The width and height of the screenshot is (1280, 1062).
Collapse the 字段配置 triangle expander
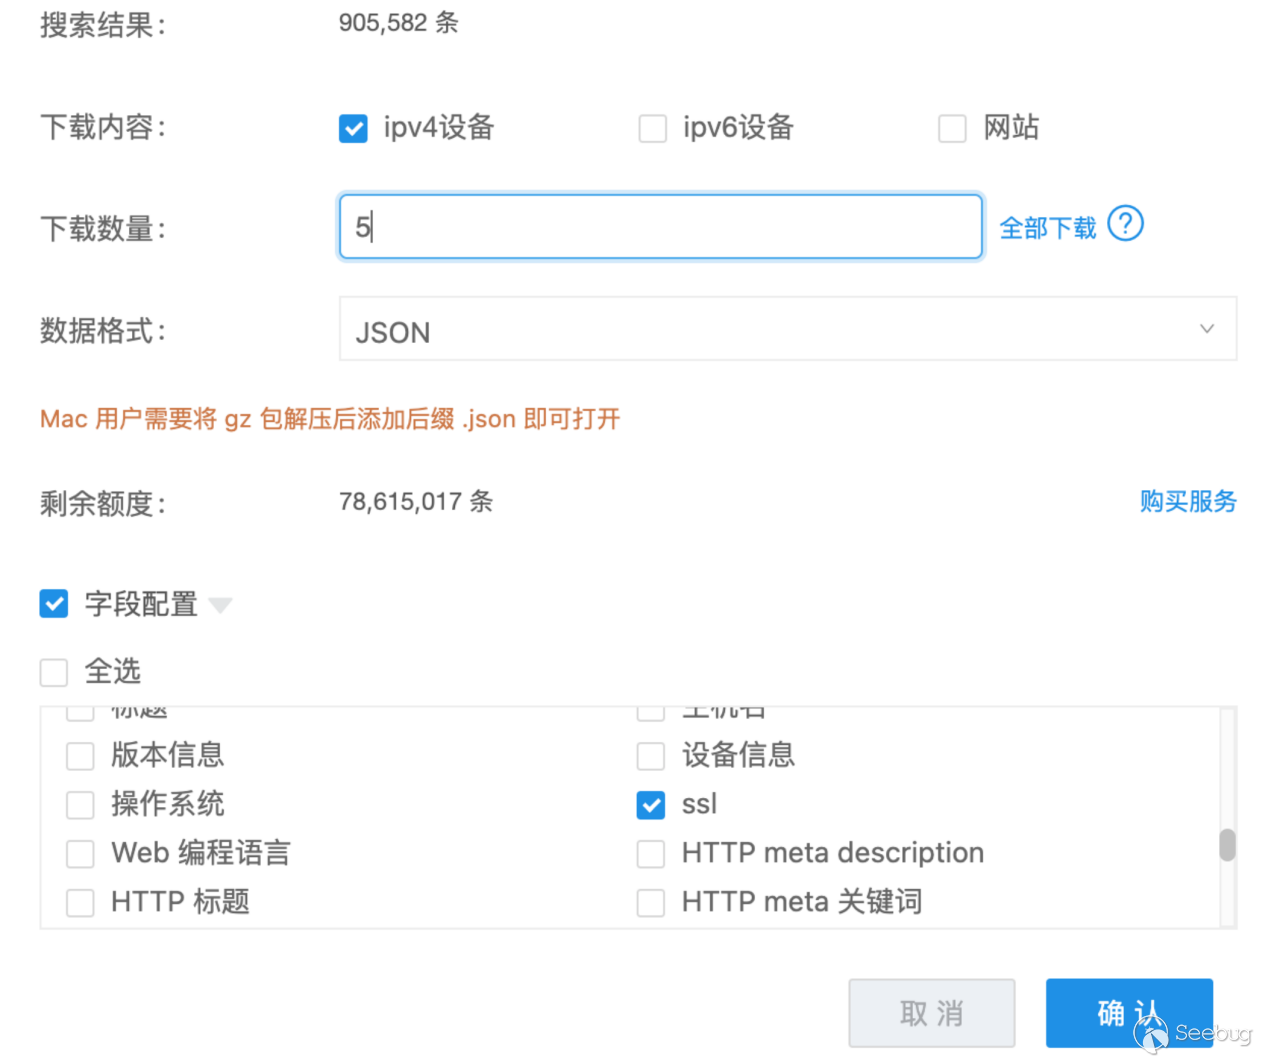pos(221,605)
